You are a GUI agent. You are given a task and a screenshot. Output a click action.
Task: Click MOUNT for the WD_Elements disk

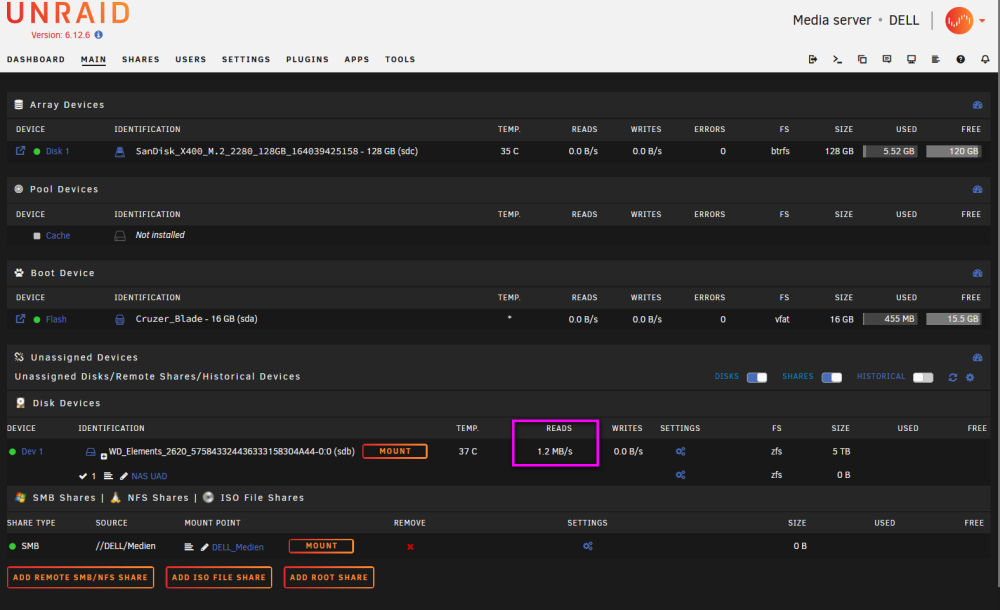coord(395,451)
